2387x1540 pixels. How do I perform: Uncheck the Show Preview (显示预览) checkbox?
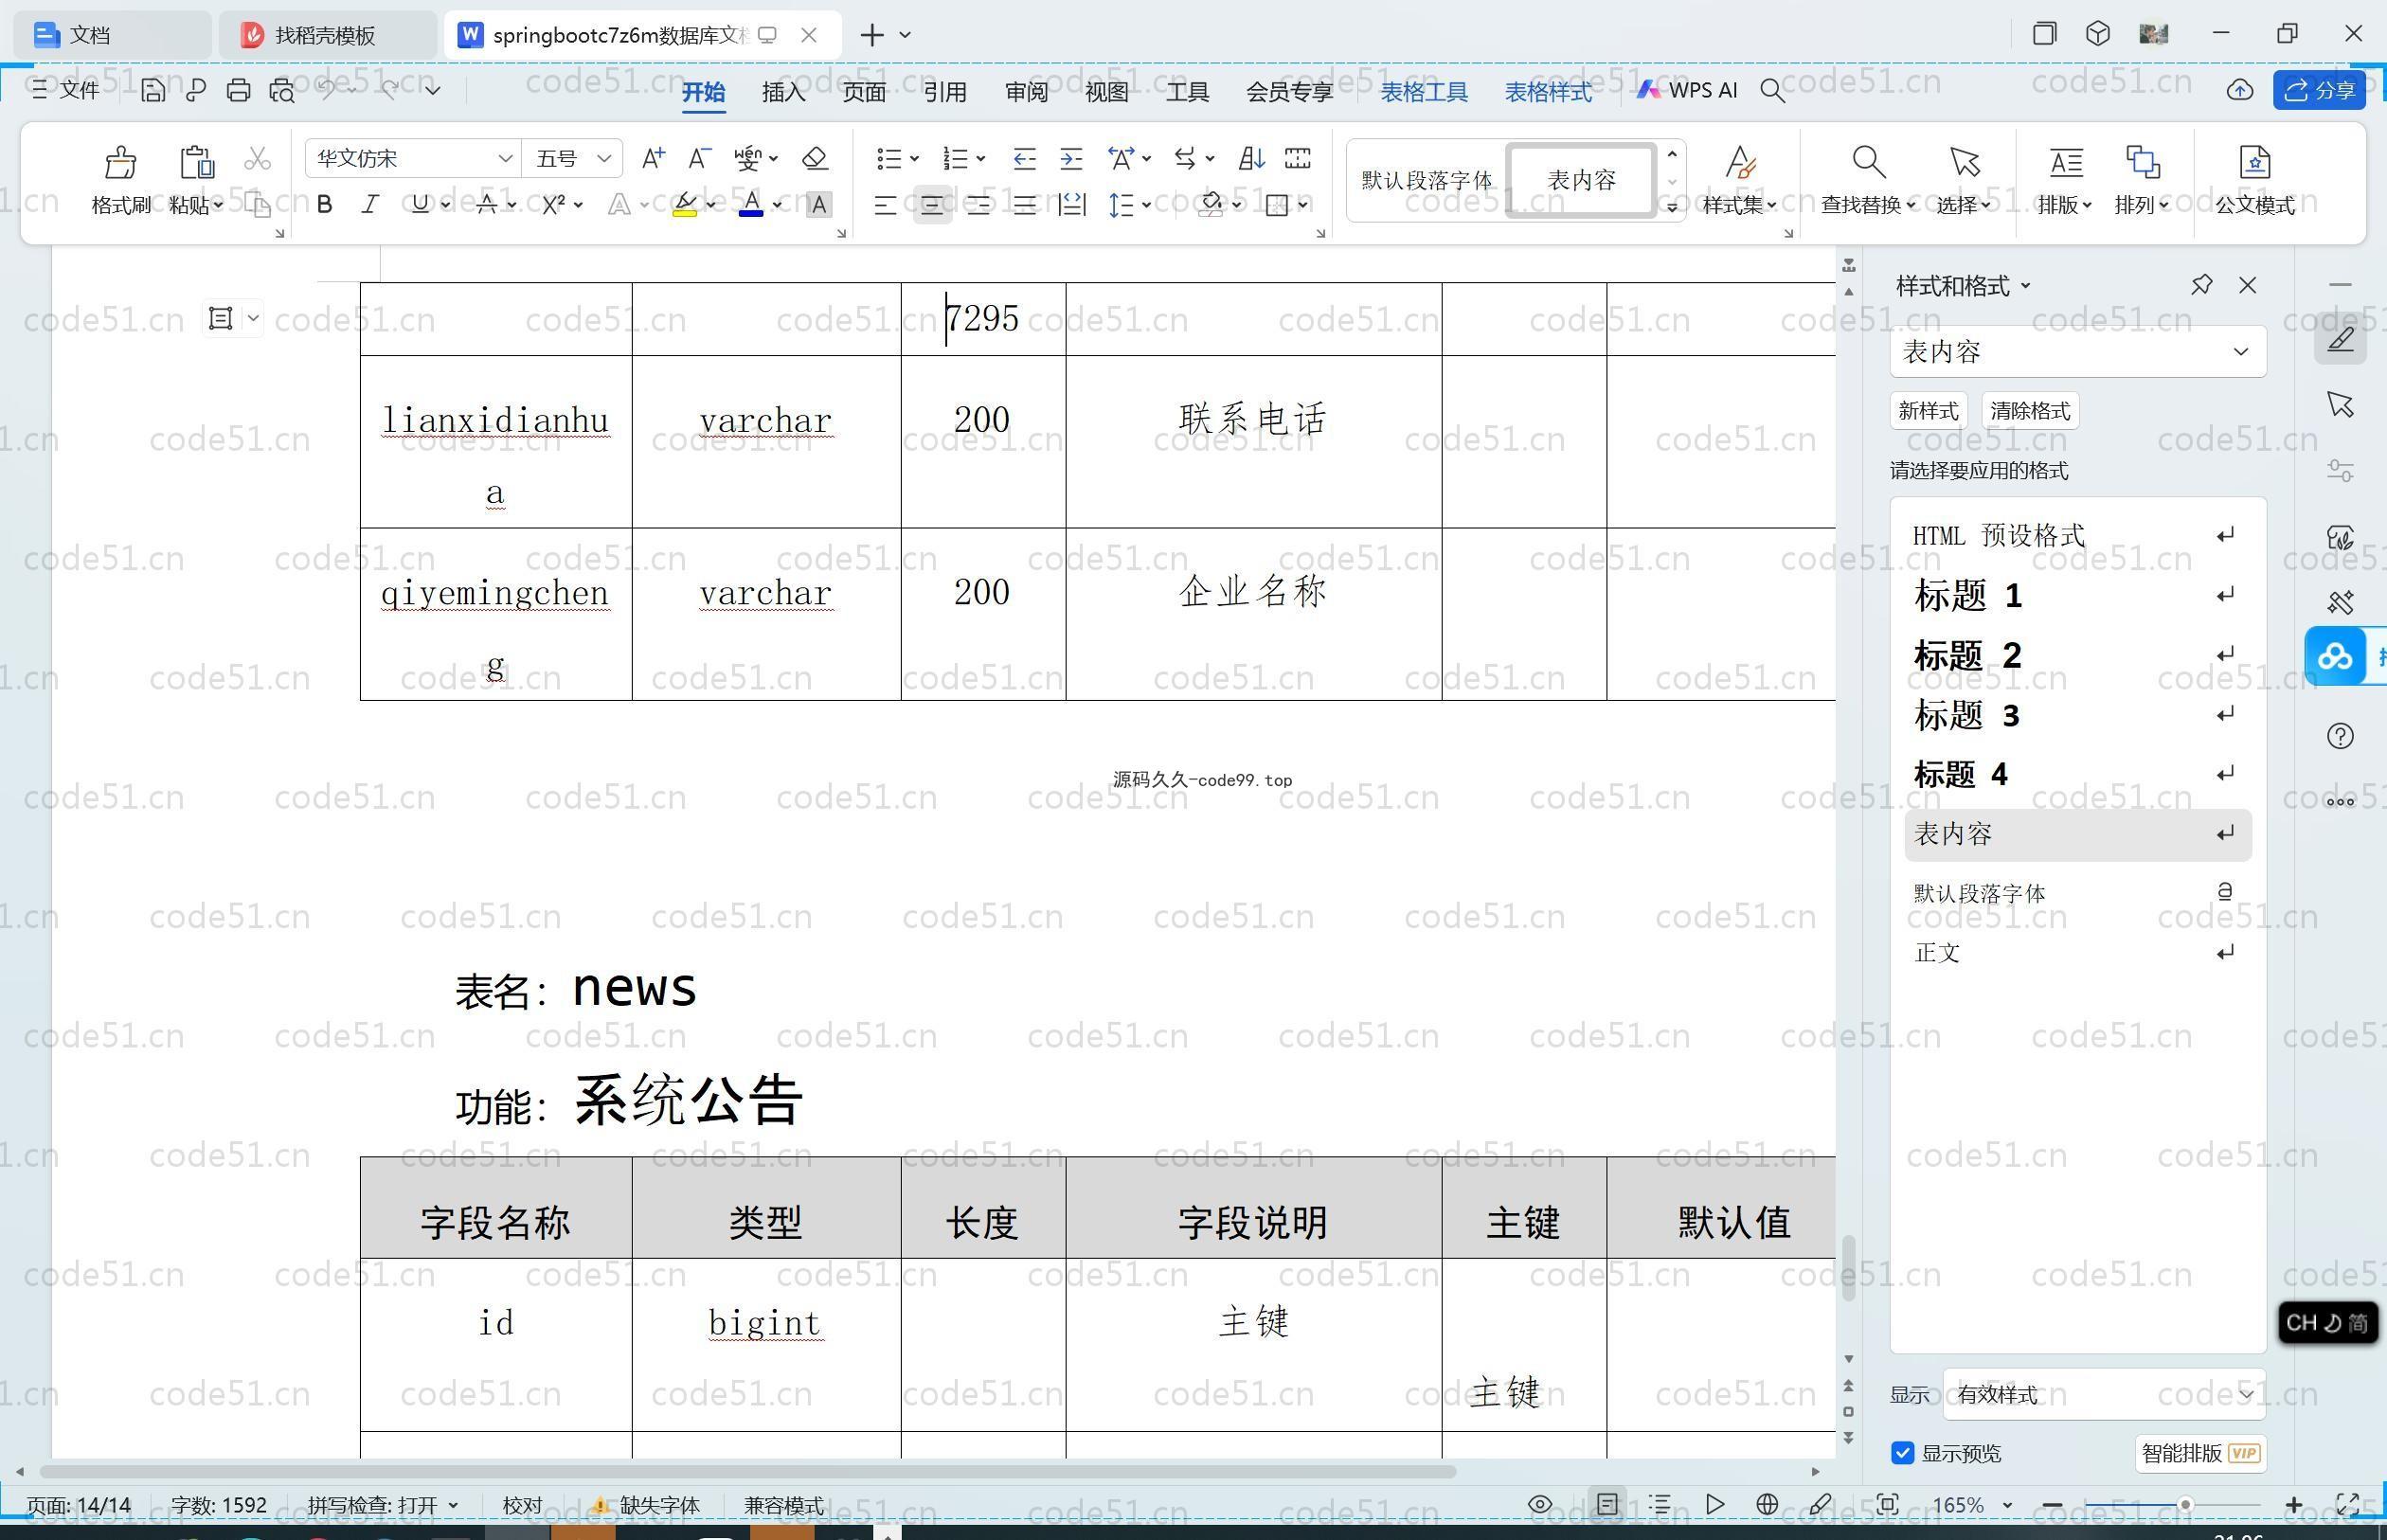[1902, 1453]
